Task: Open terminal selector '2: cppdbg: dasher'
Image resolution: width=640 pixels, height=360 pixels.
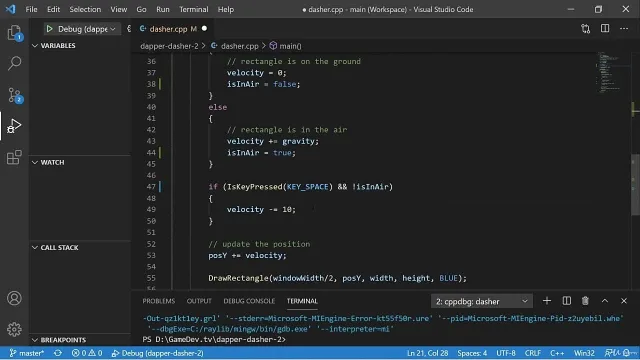Action: click(482, 302)
